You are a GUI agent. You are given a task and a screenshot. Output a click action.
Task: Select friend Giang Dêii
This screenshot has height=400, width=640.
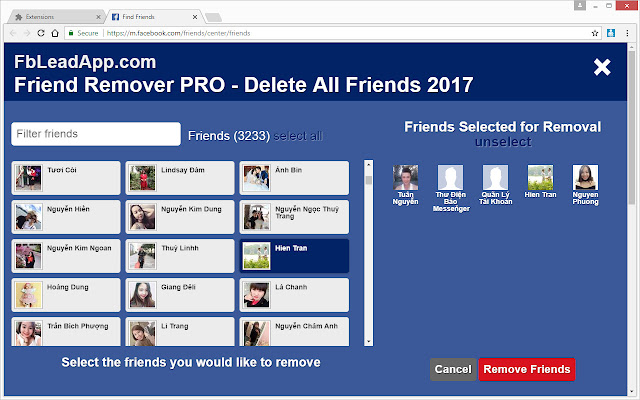[x=180, y=295]
